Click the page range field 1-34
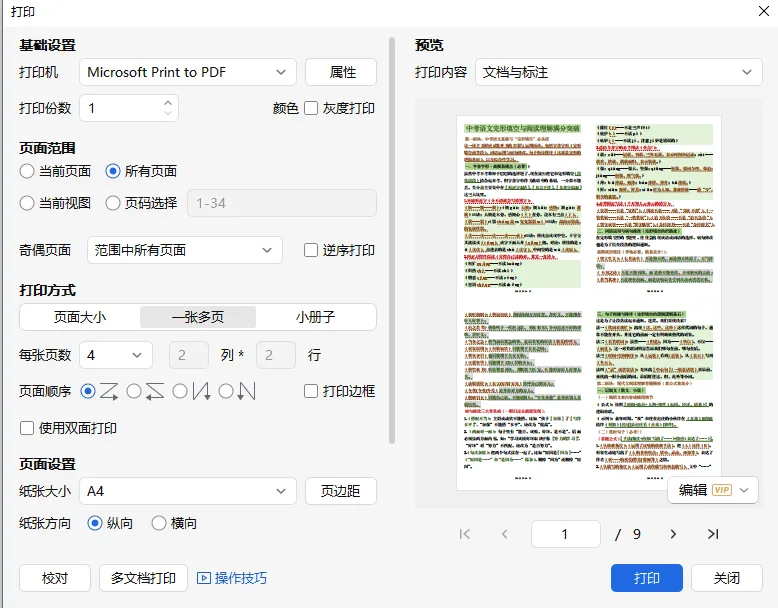Image resolution: width=778 pixels, height=608 pixels. [x=282, y=203]
